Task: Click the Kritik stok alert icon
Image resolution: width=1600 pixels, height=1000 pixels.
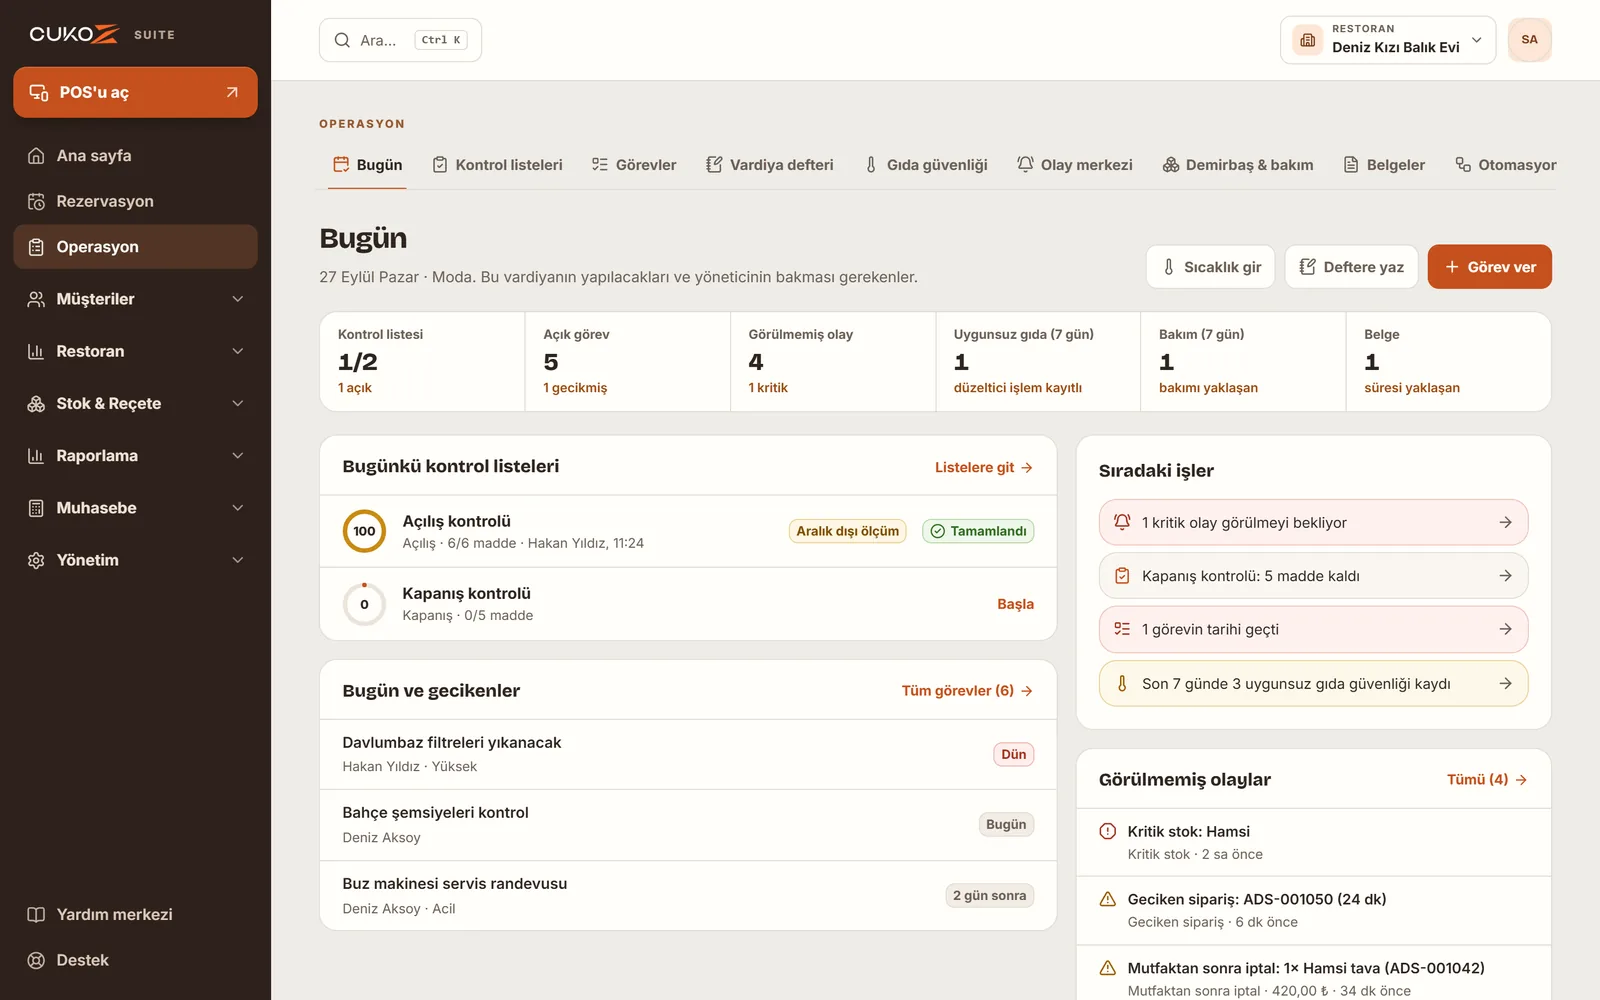Action: click(x=1108, y=831)
